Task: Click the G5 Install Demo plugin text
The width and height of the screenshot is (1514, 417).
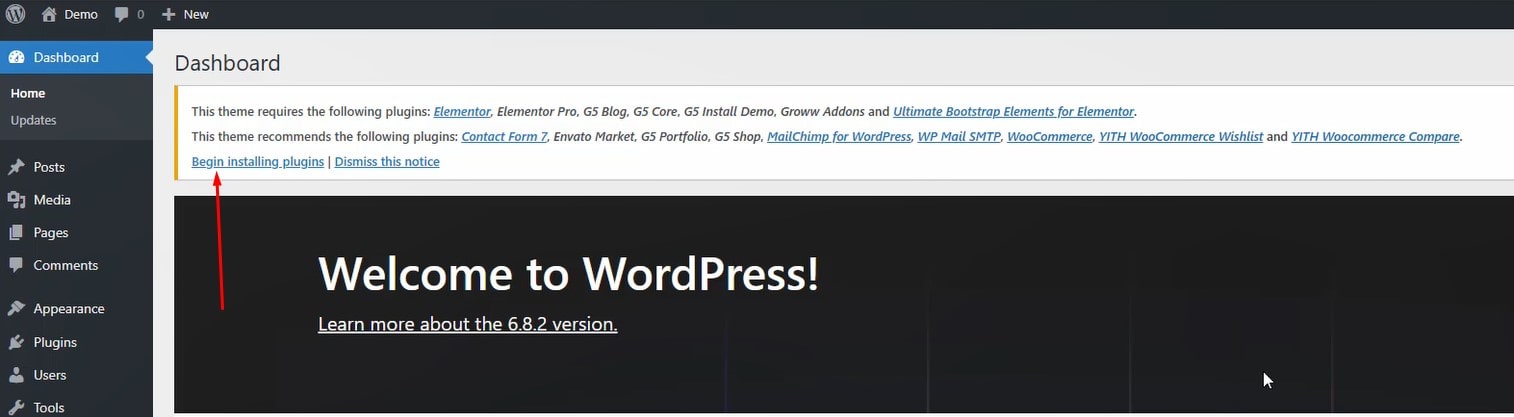Action: tap(729, 112)
